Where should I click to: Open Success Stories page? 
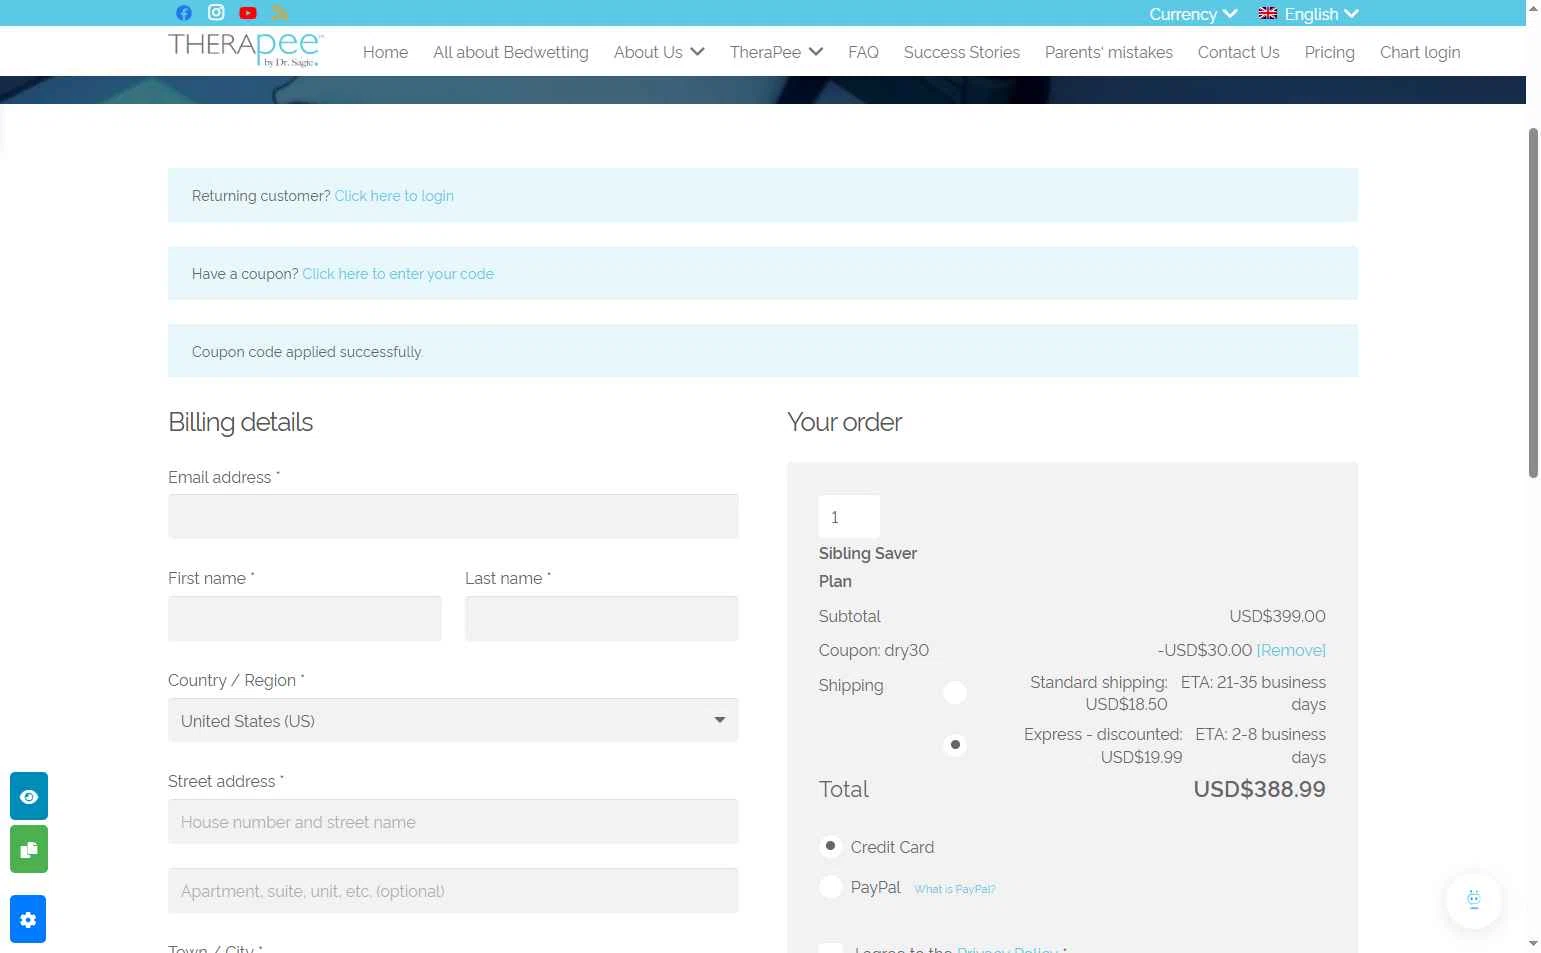point(962,52)
